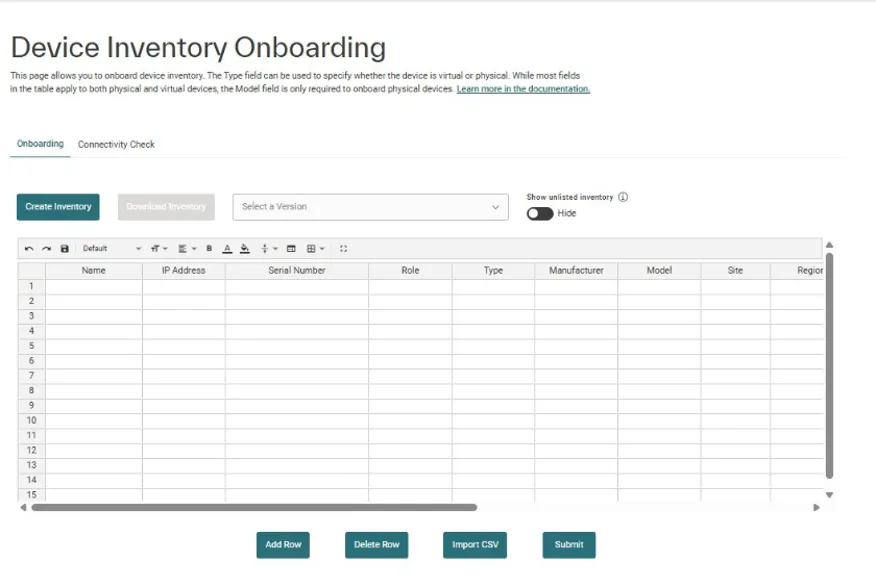Expand the vertical alignment dropdown

[x=269, y=249]
